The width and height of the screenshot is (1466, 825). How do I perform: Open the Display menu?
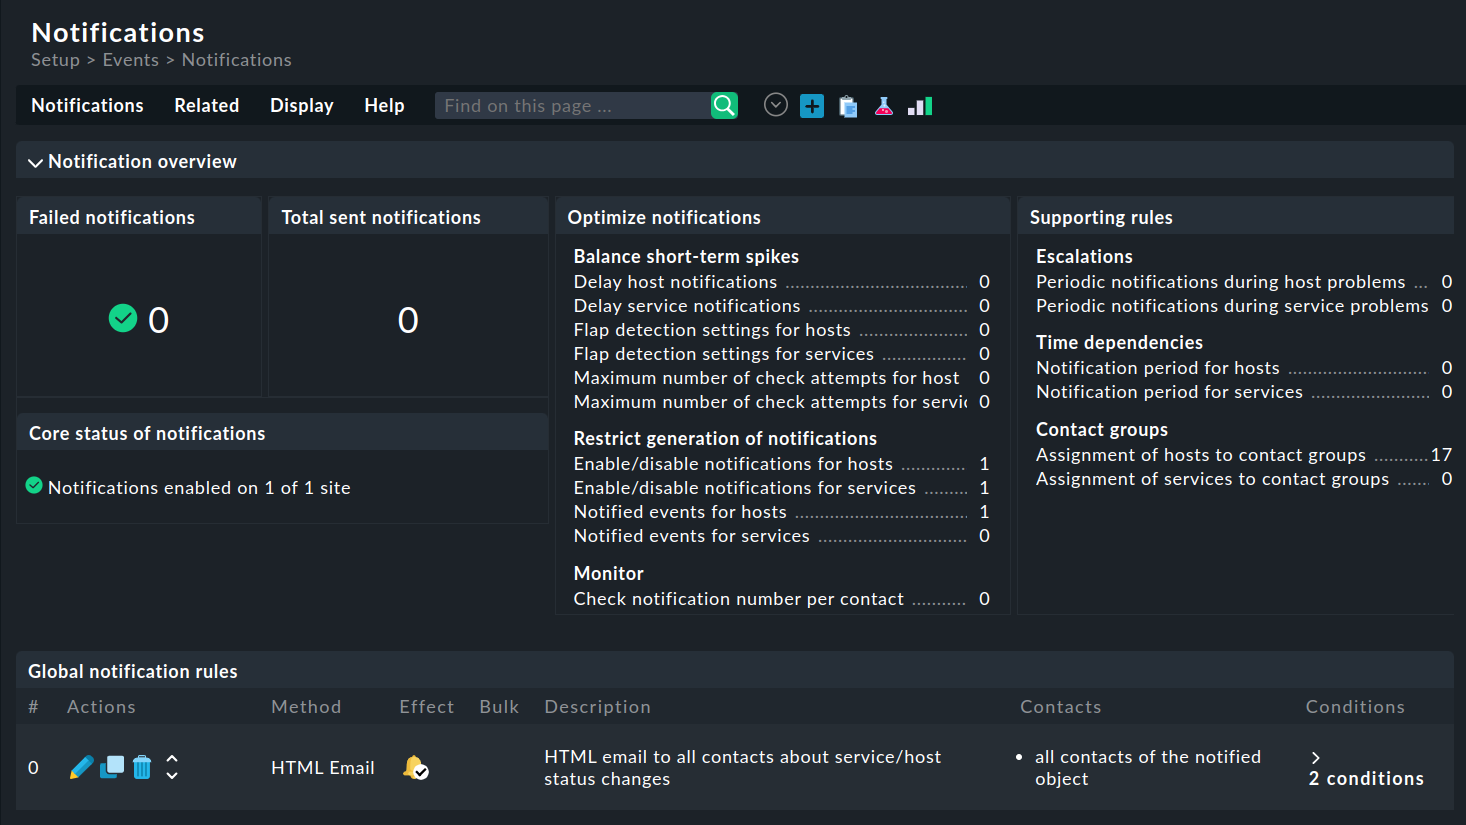click(x=301, y=105)
